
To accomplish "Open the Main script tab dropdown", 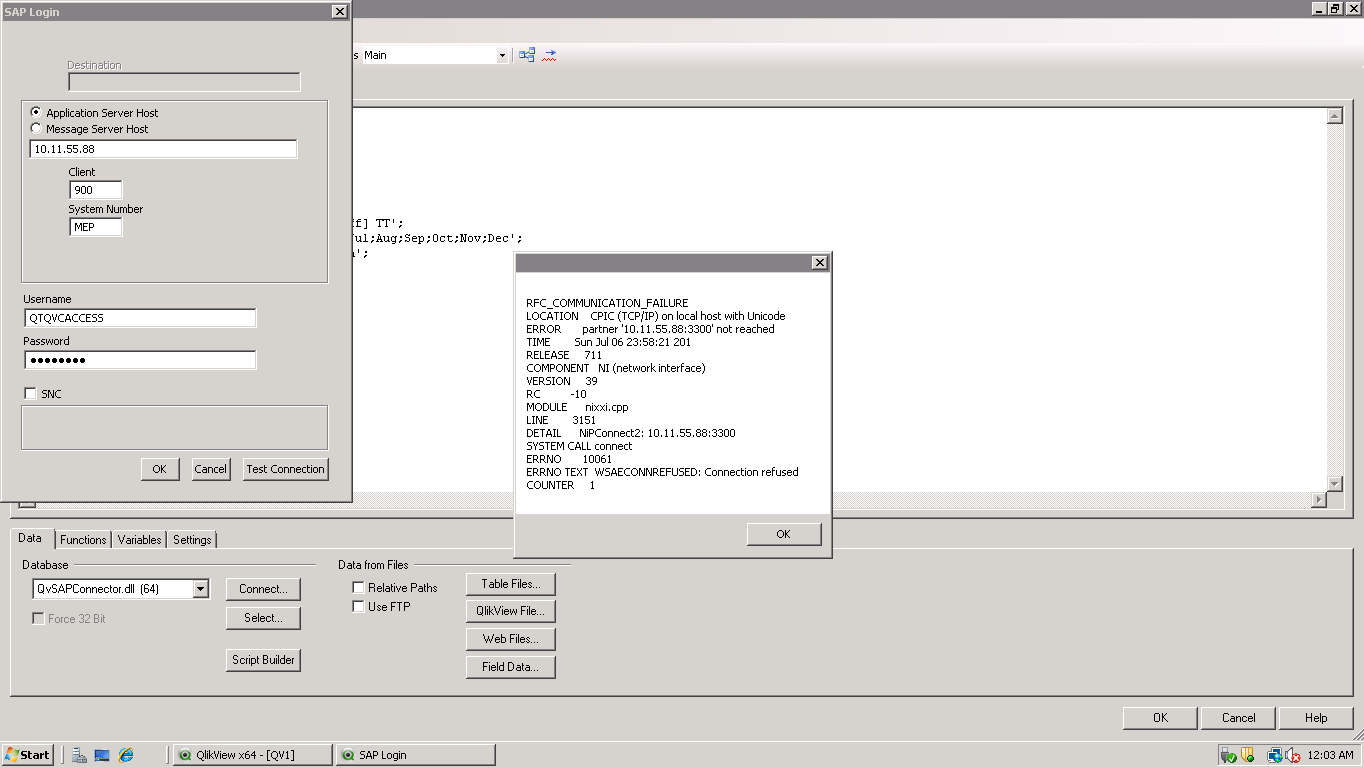I will point(502,56).
